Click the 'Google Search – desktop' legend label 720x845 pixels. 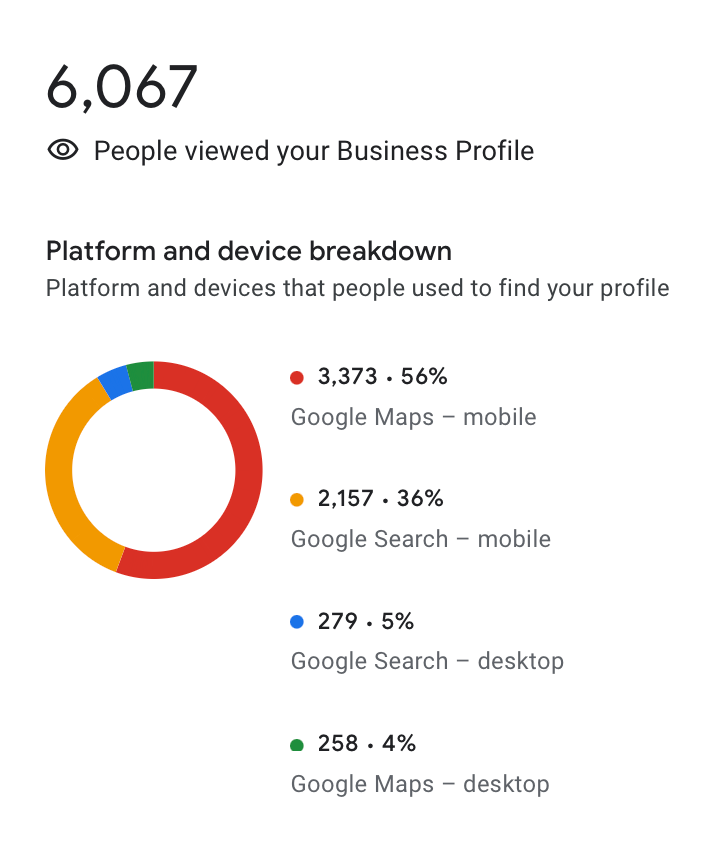[427, 661]
